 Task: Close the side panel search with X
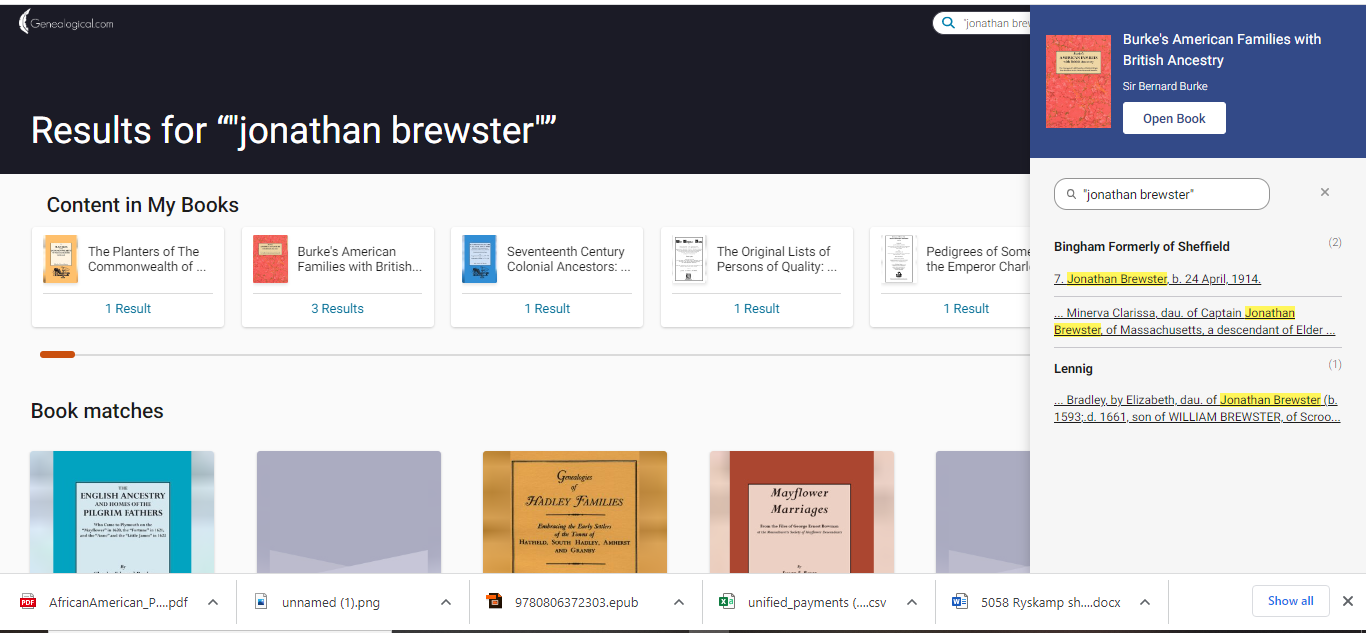point(1325,192)
